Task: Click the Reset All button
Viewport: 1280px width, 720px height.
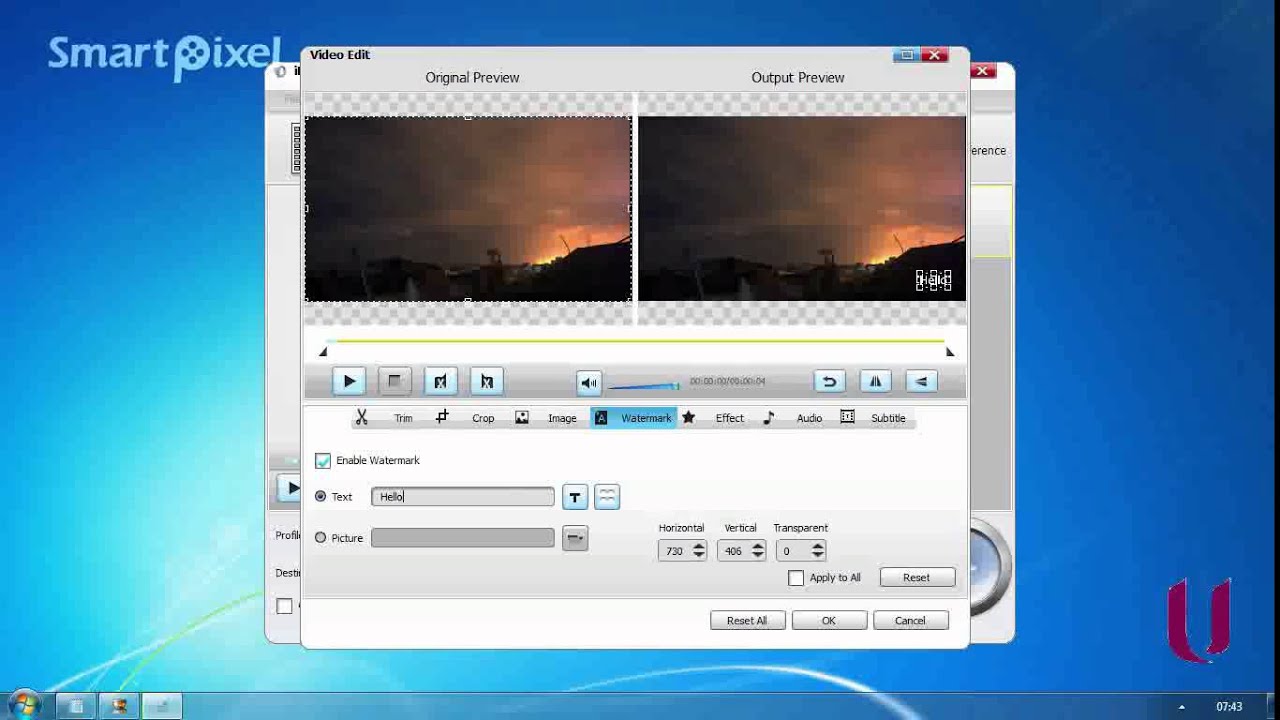Action: (x=747, y=620)
